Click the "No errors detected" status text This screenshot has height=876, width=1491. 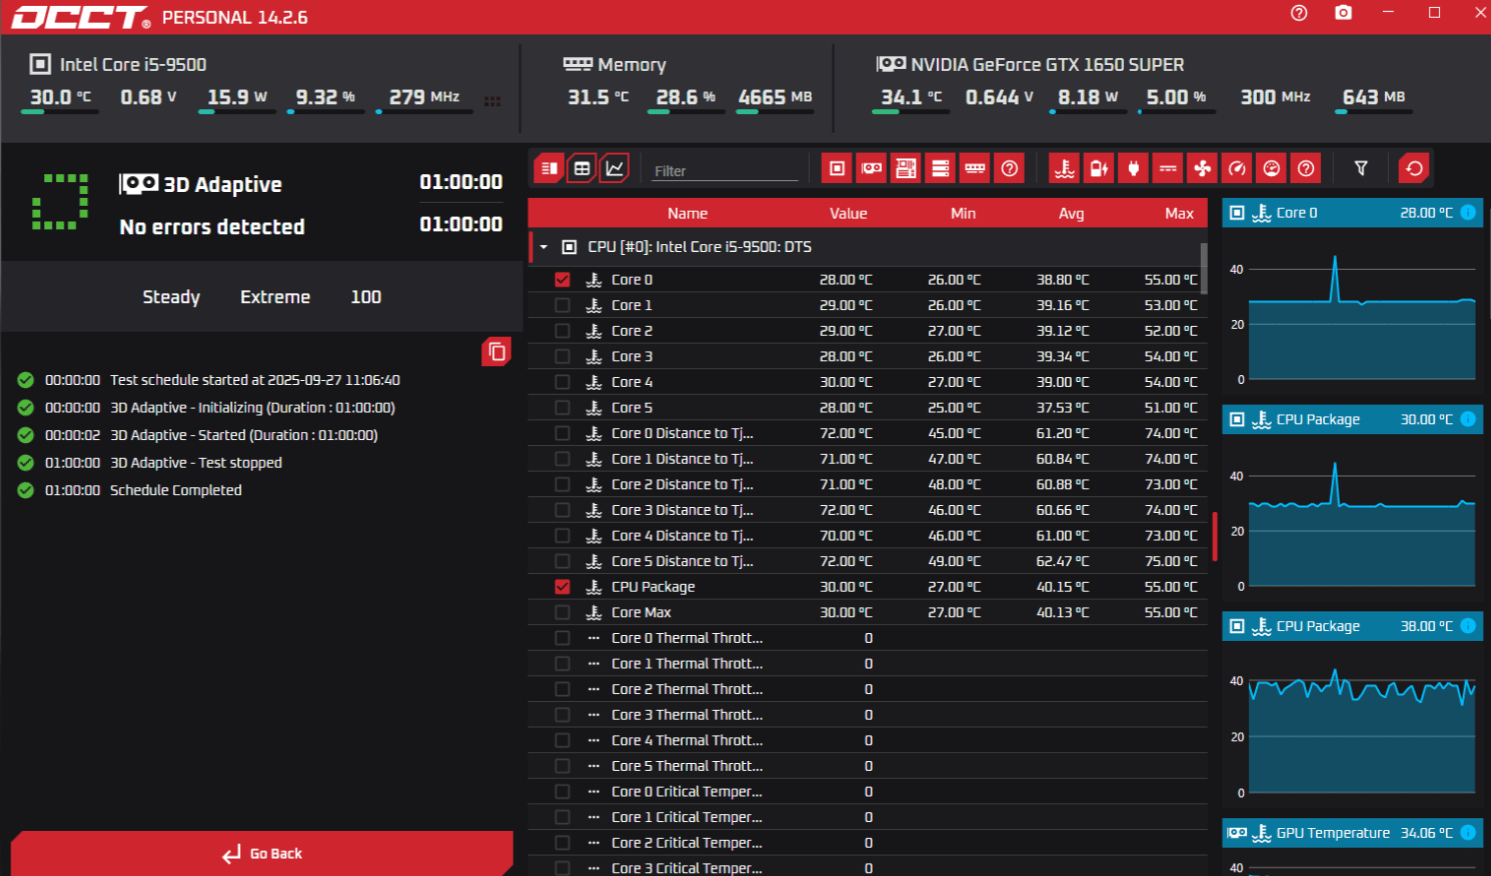pos(212,227)
